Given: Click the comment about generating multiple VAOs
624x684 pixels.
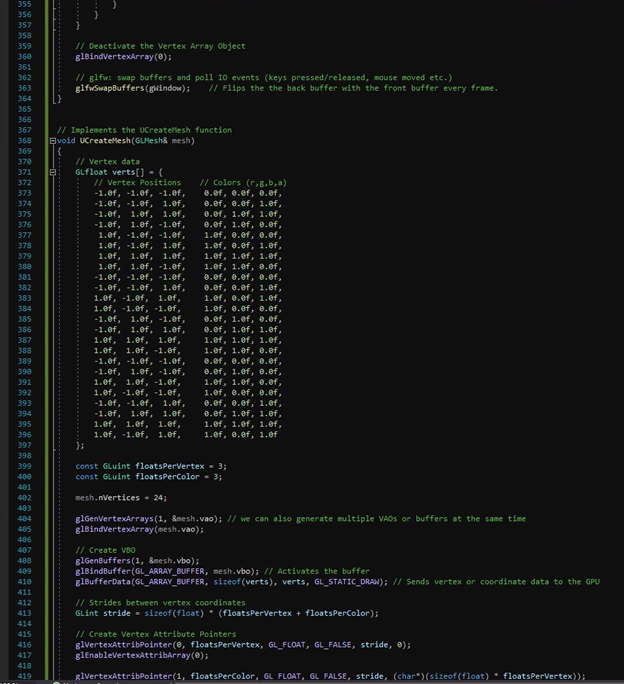Looking at the screenshot, I should point(377,519).
